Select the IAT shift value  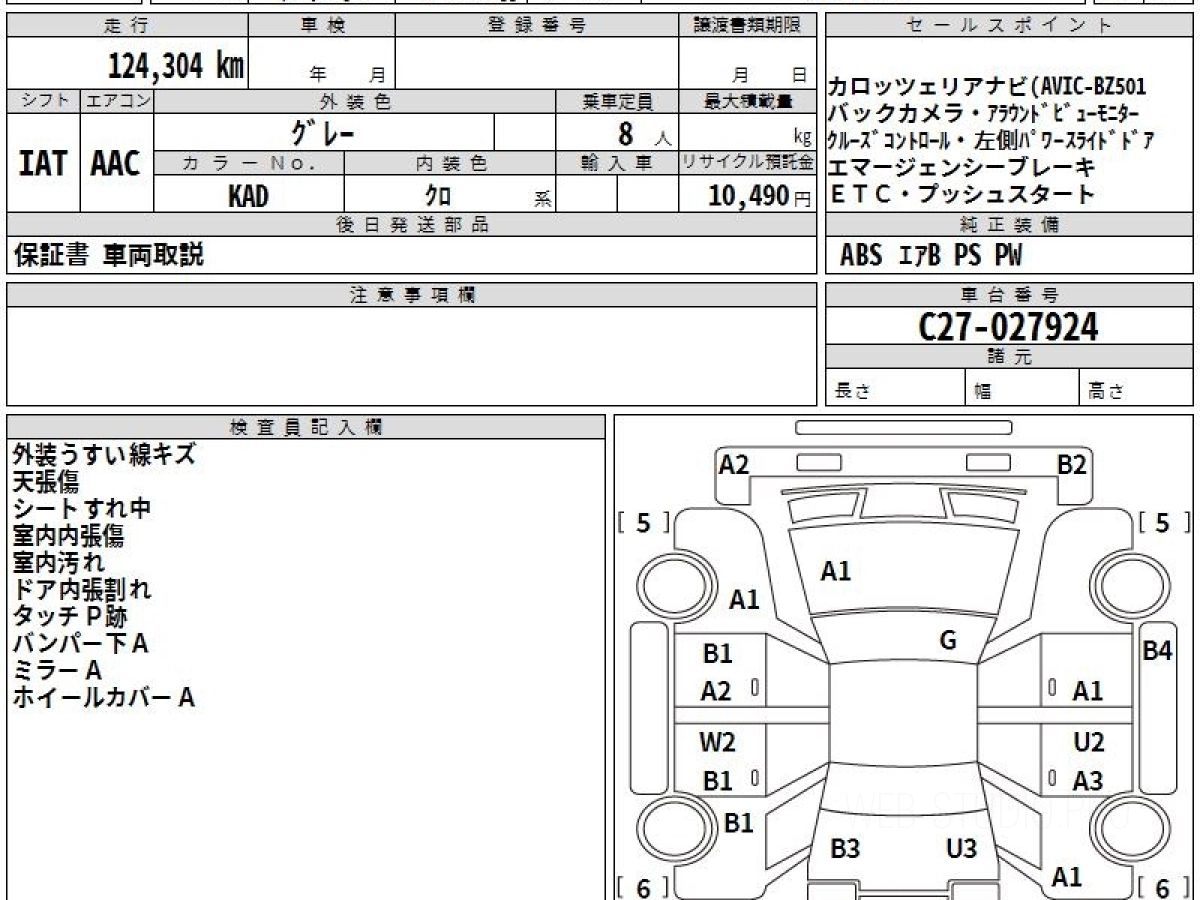pyautogui.click(x=43, y=163)
